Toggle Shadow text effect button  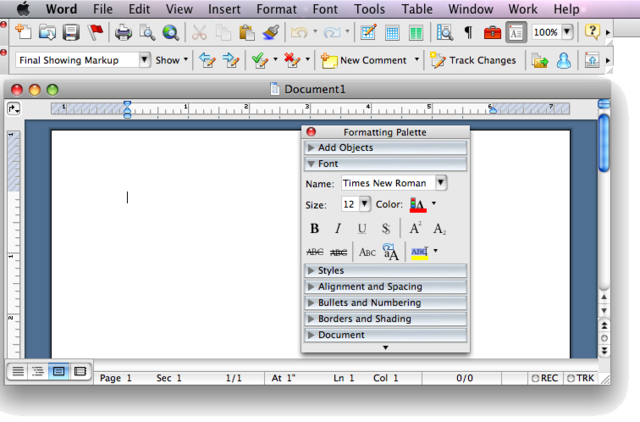[x=386, y=229]
